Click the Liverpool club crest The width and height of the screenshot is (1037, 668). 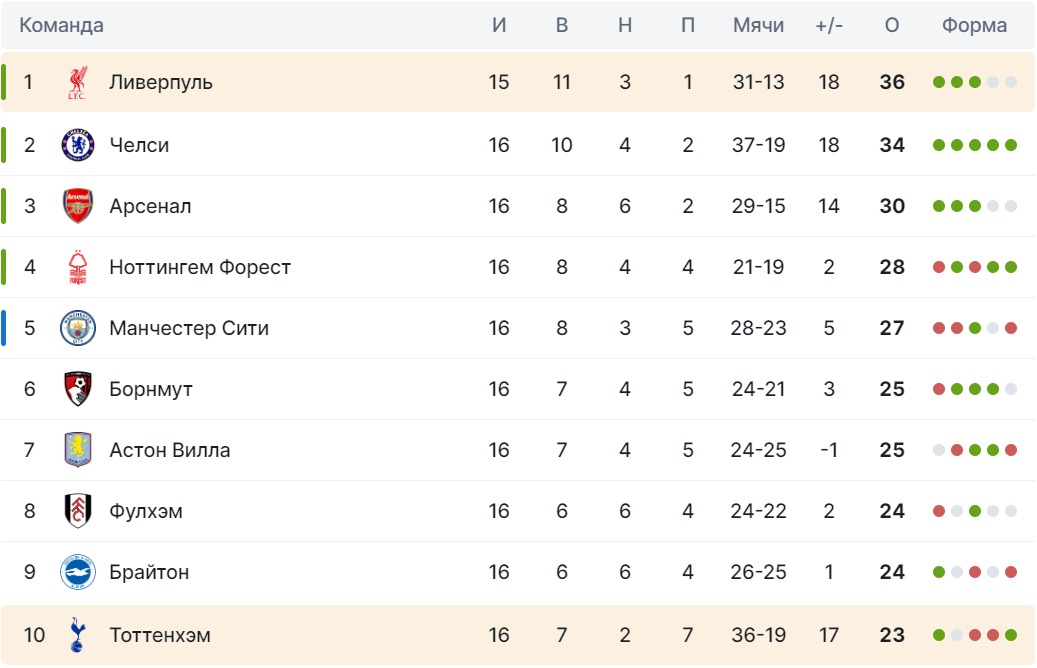[x=77, y=83]
